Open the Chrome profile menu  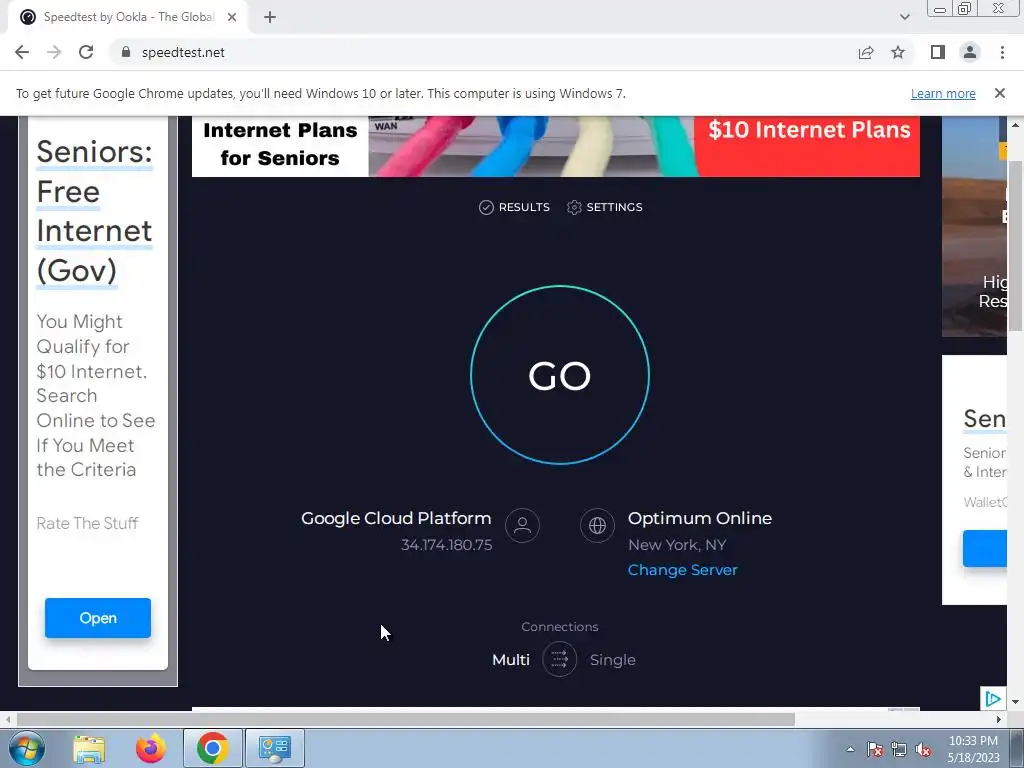pos(970,52)
